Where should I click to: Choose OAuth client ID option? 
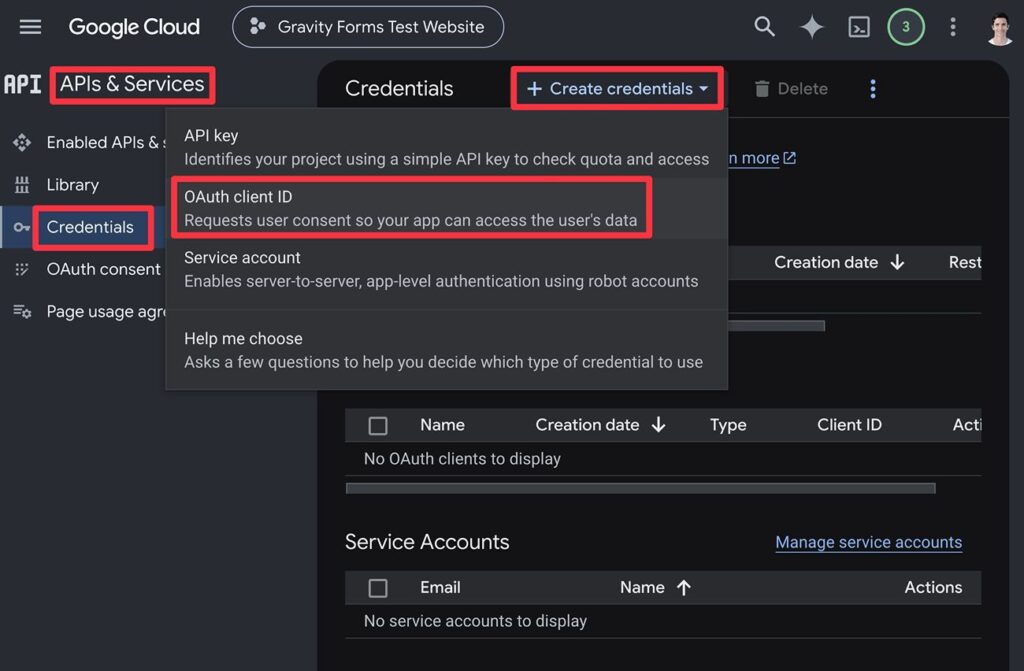pos(447,208)
